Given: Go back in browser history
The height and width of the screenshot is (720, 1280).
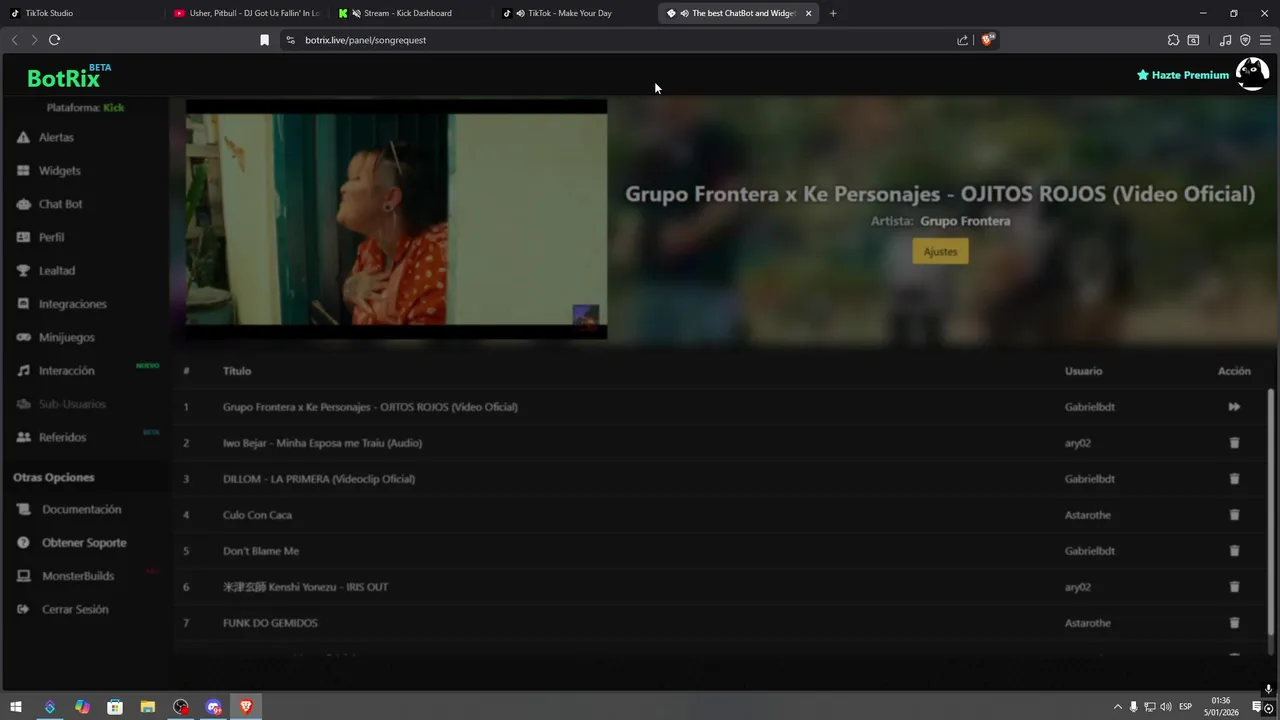Looking at the screenshot, I should 14,40.
